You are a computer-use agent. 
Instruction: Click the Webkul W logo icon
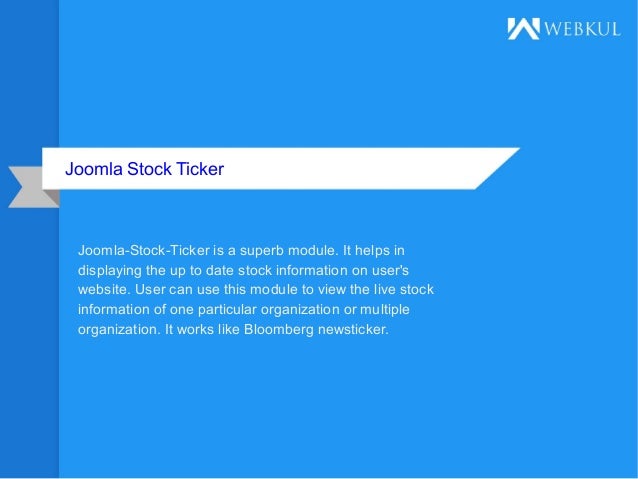(523, 28)
